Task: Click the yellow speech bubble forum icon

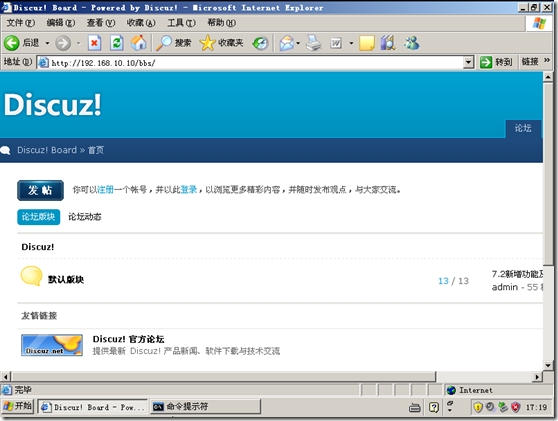Action: (x=31, y=276)
